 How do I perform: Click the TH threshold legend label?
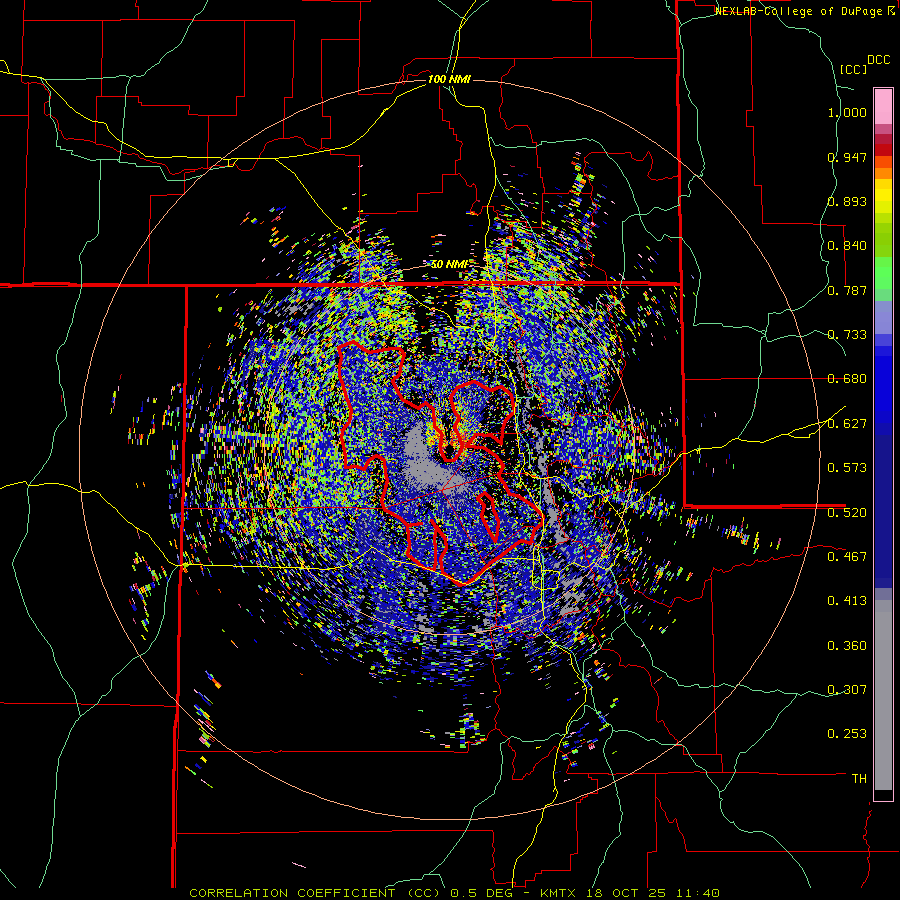point(859,779)
